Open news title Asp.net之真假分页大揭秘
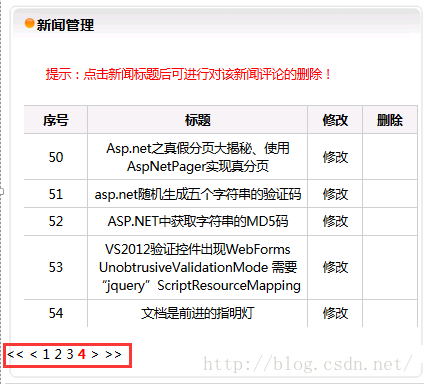Viewport: 424px width, 384px height. 198,157
